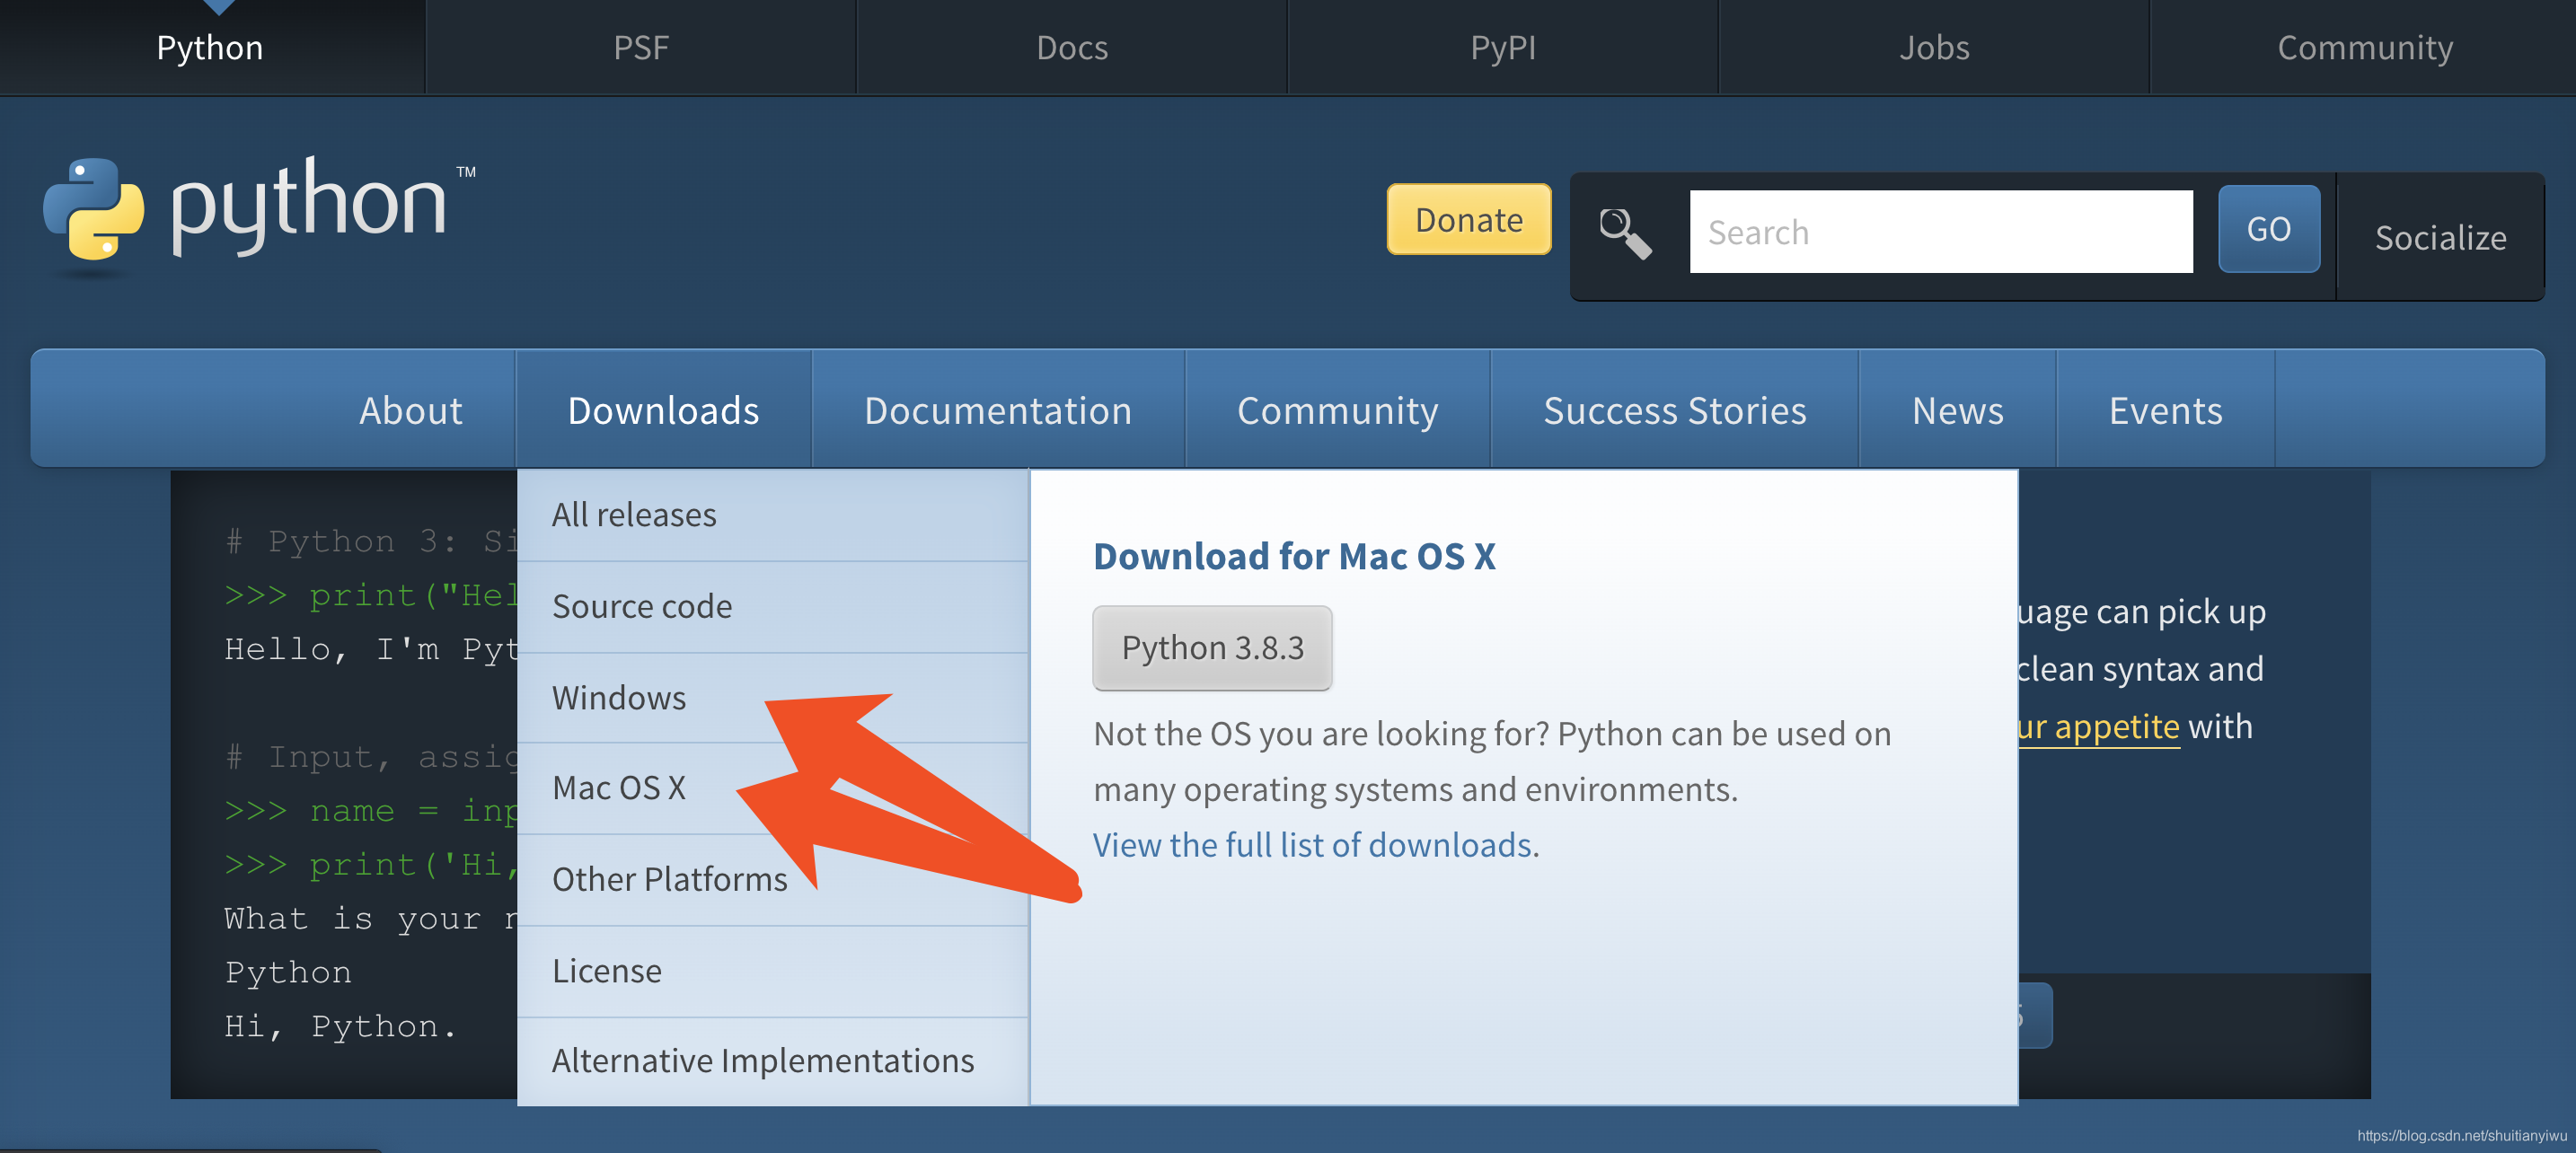Click the Download for Mac OS X heading
Viewport: 2576px width, 1153px height.
pyautogui.click(x=1294, y=556)
